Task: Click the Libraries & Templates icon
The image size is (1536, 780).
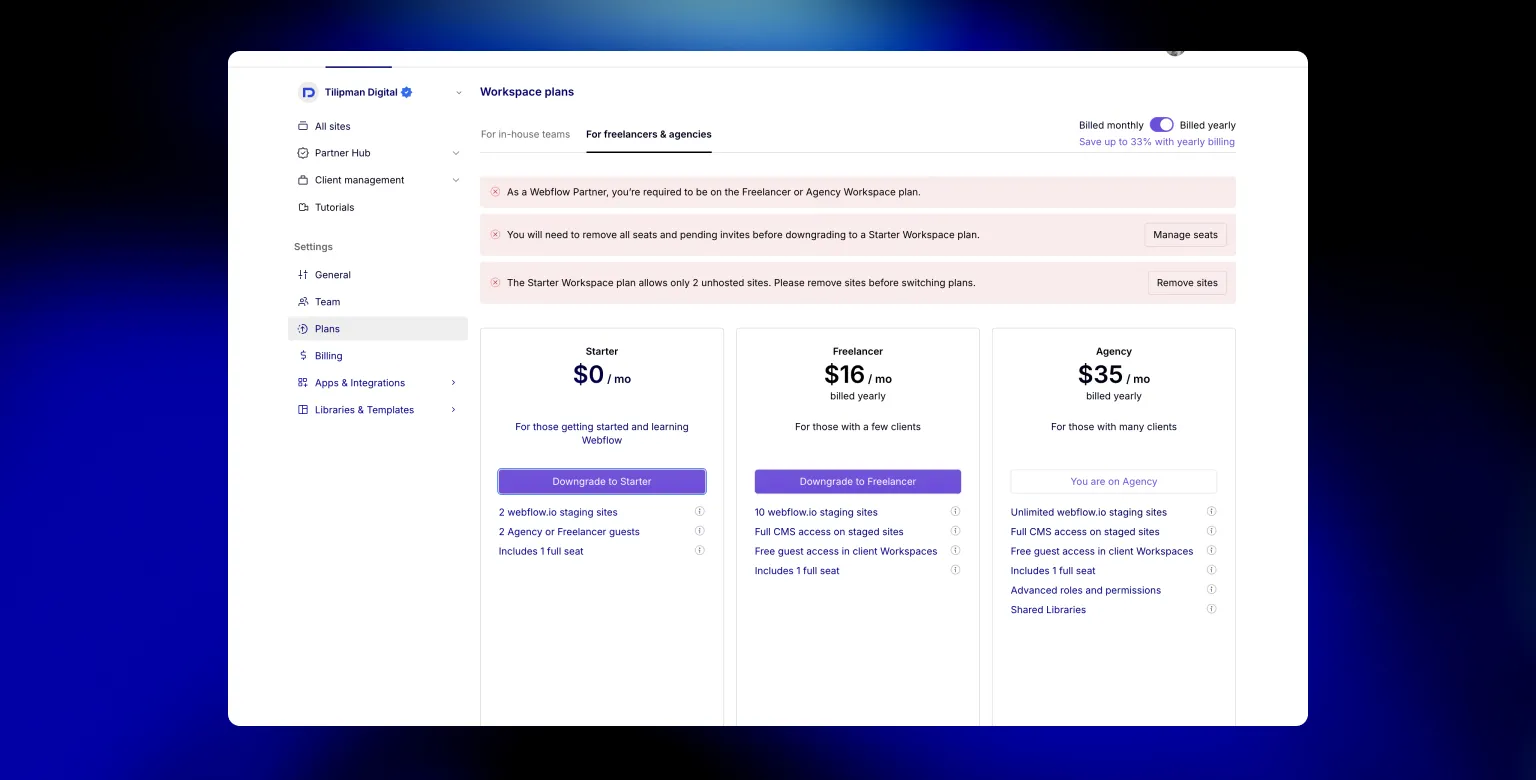Action: pyautogui.click(x=303, y=409)
